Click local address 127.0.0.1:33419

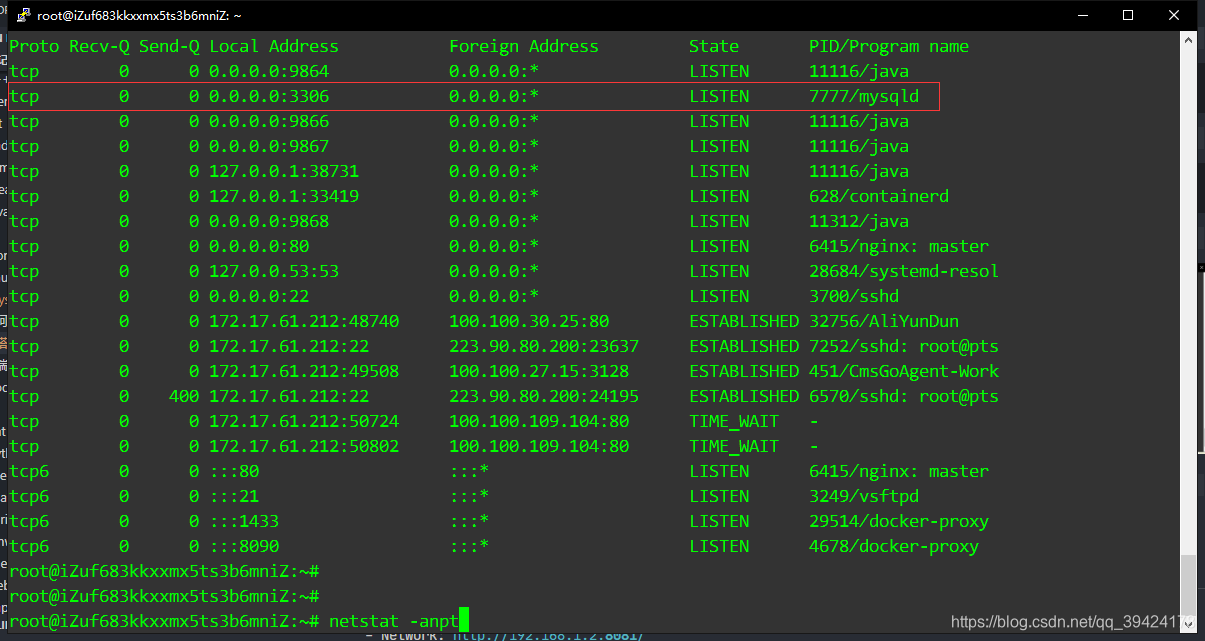click(x=284, y=196)
